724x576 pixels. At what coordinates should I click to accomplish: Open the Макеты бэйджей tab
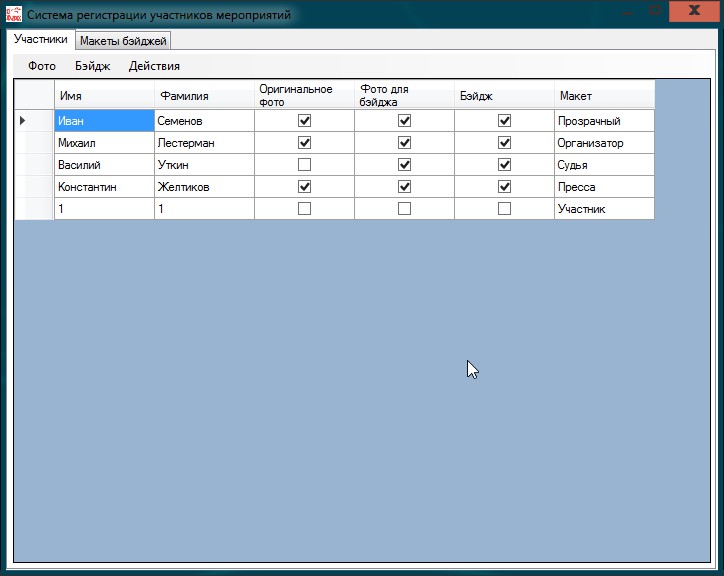[123, 41]
